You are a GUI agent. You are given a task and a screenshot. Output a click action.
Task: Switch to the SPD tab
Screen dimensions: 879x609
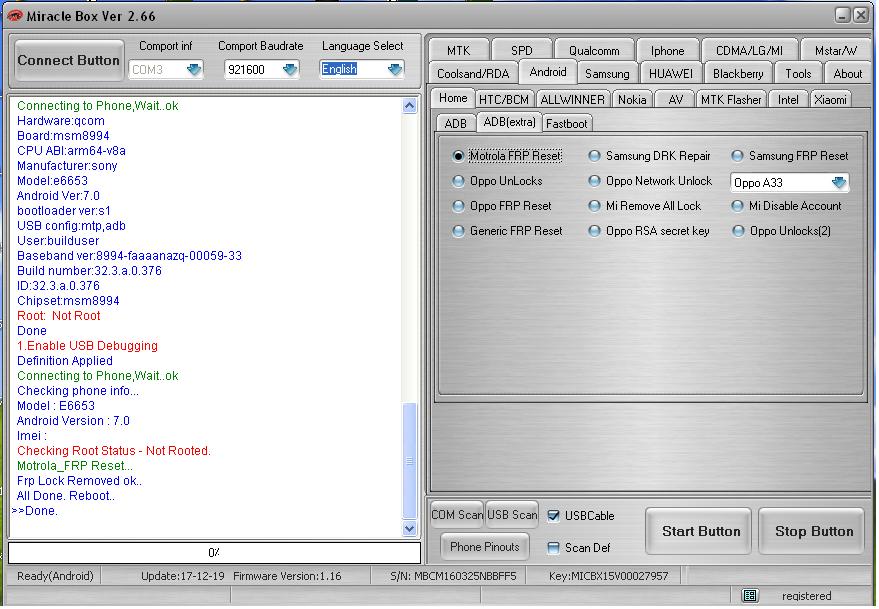click(521, 50)
